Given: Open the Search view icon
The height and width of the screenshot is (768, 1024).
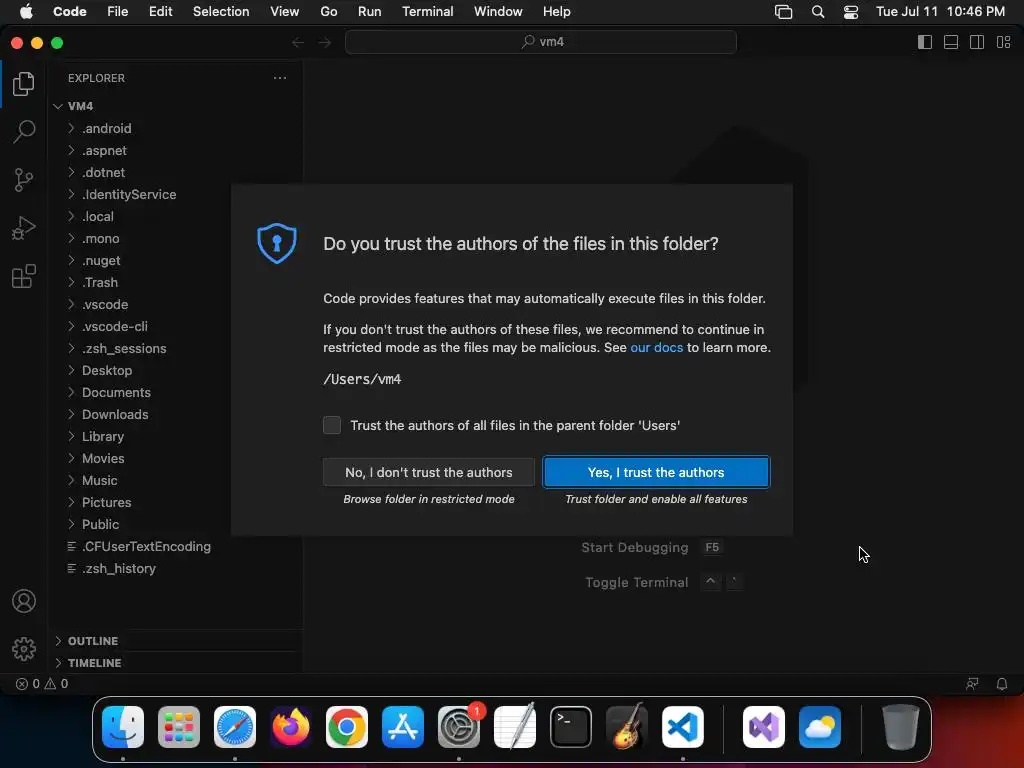Looking at the screenshot, I should pos(24,131).
